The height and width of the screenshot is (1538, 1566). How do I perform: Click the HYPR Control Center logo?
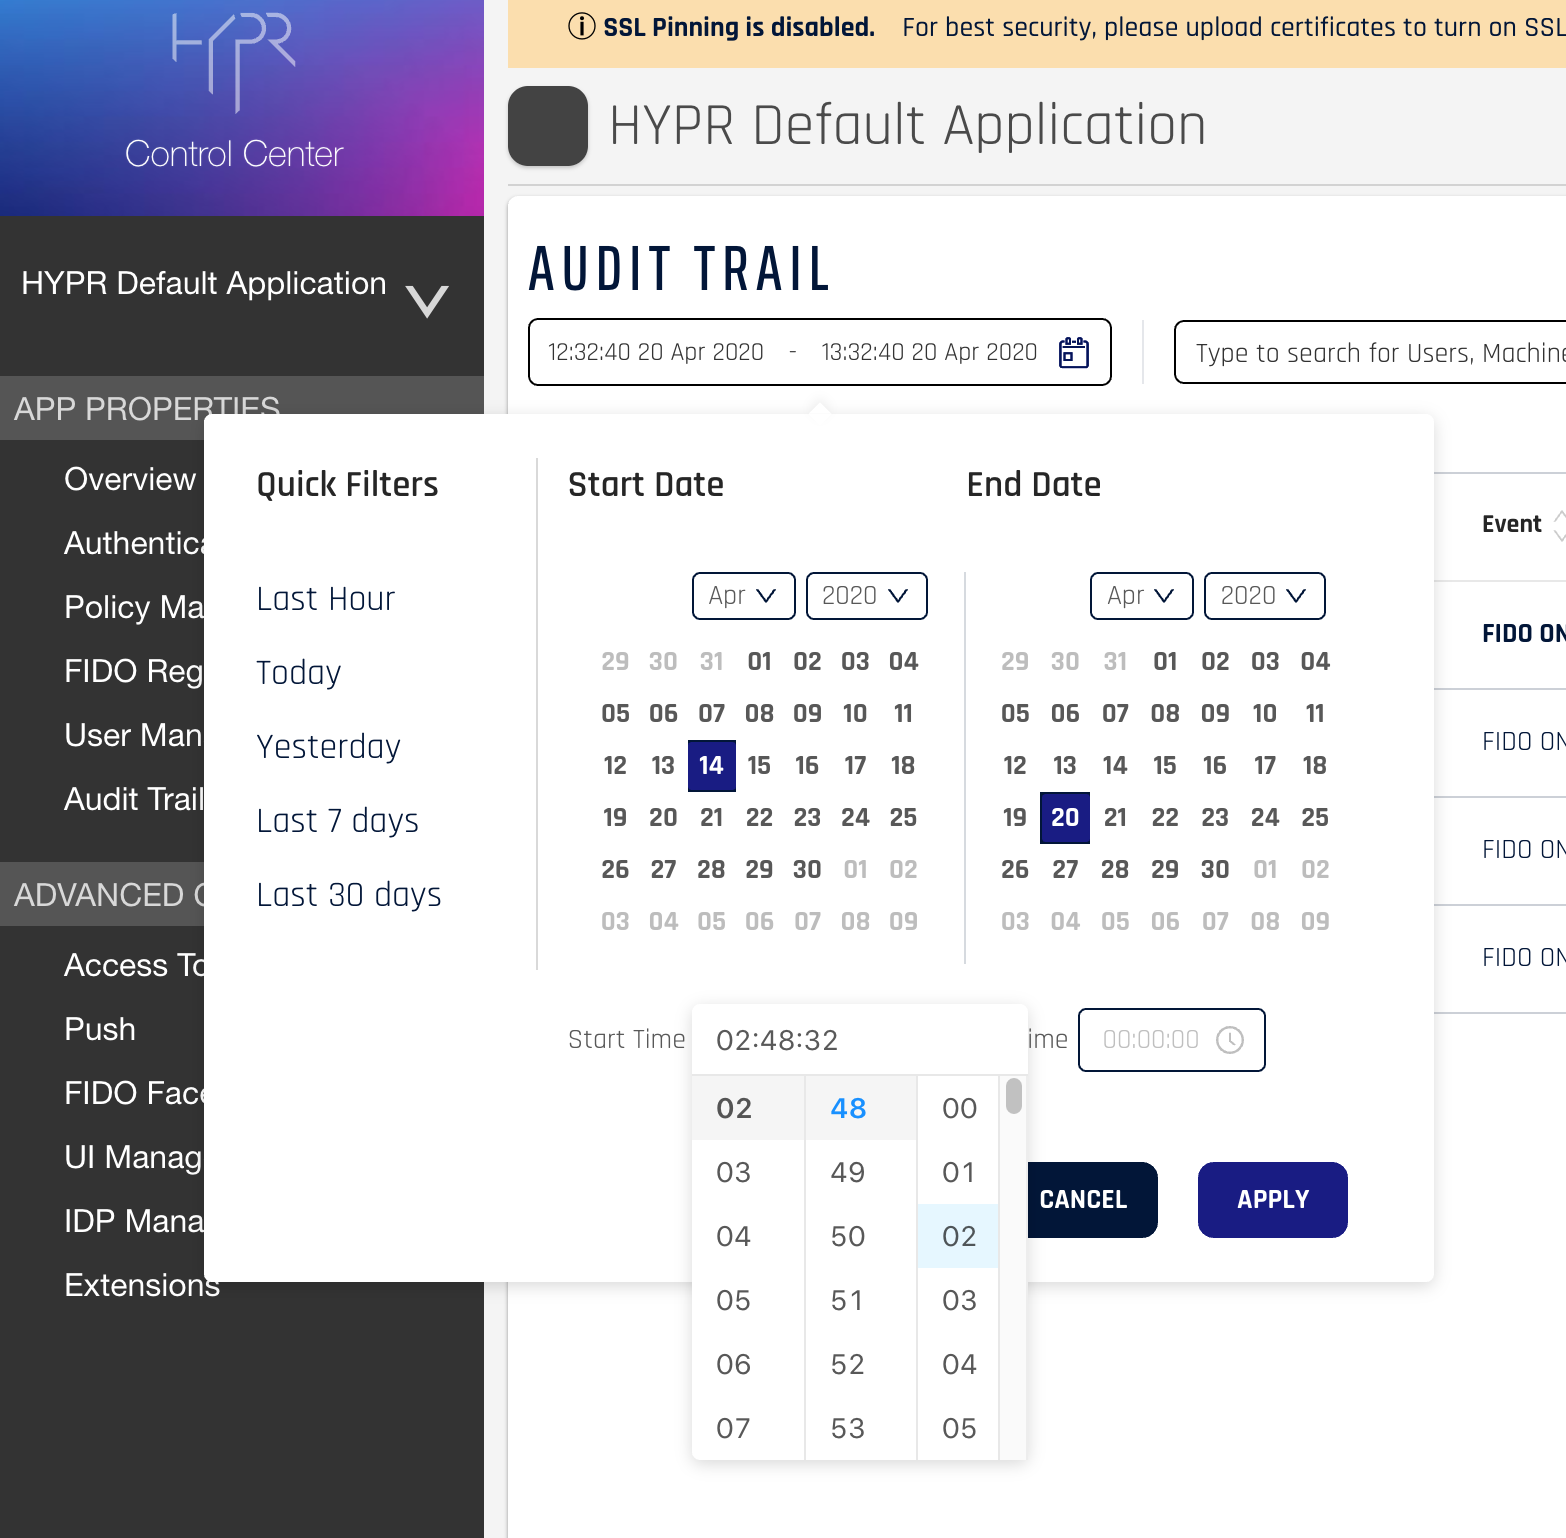coord(234,92)
